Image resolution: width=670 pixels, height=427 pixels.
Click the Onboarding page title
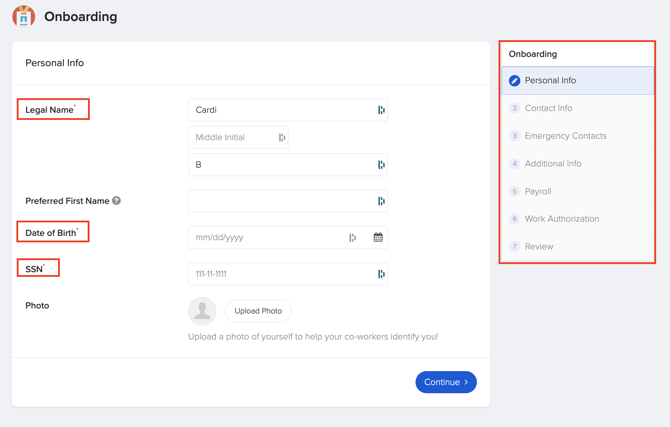tap(81, 16)
